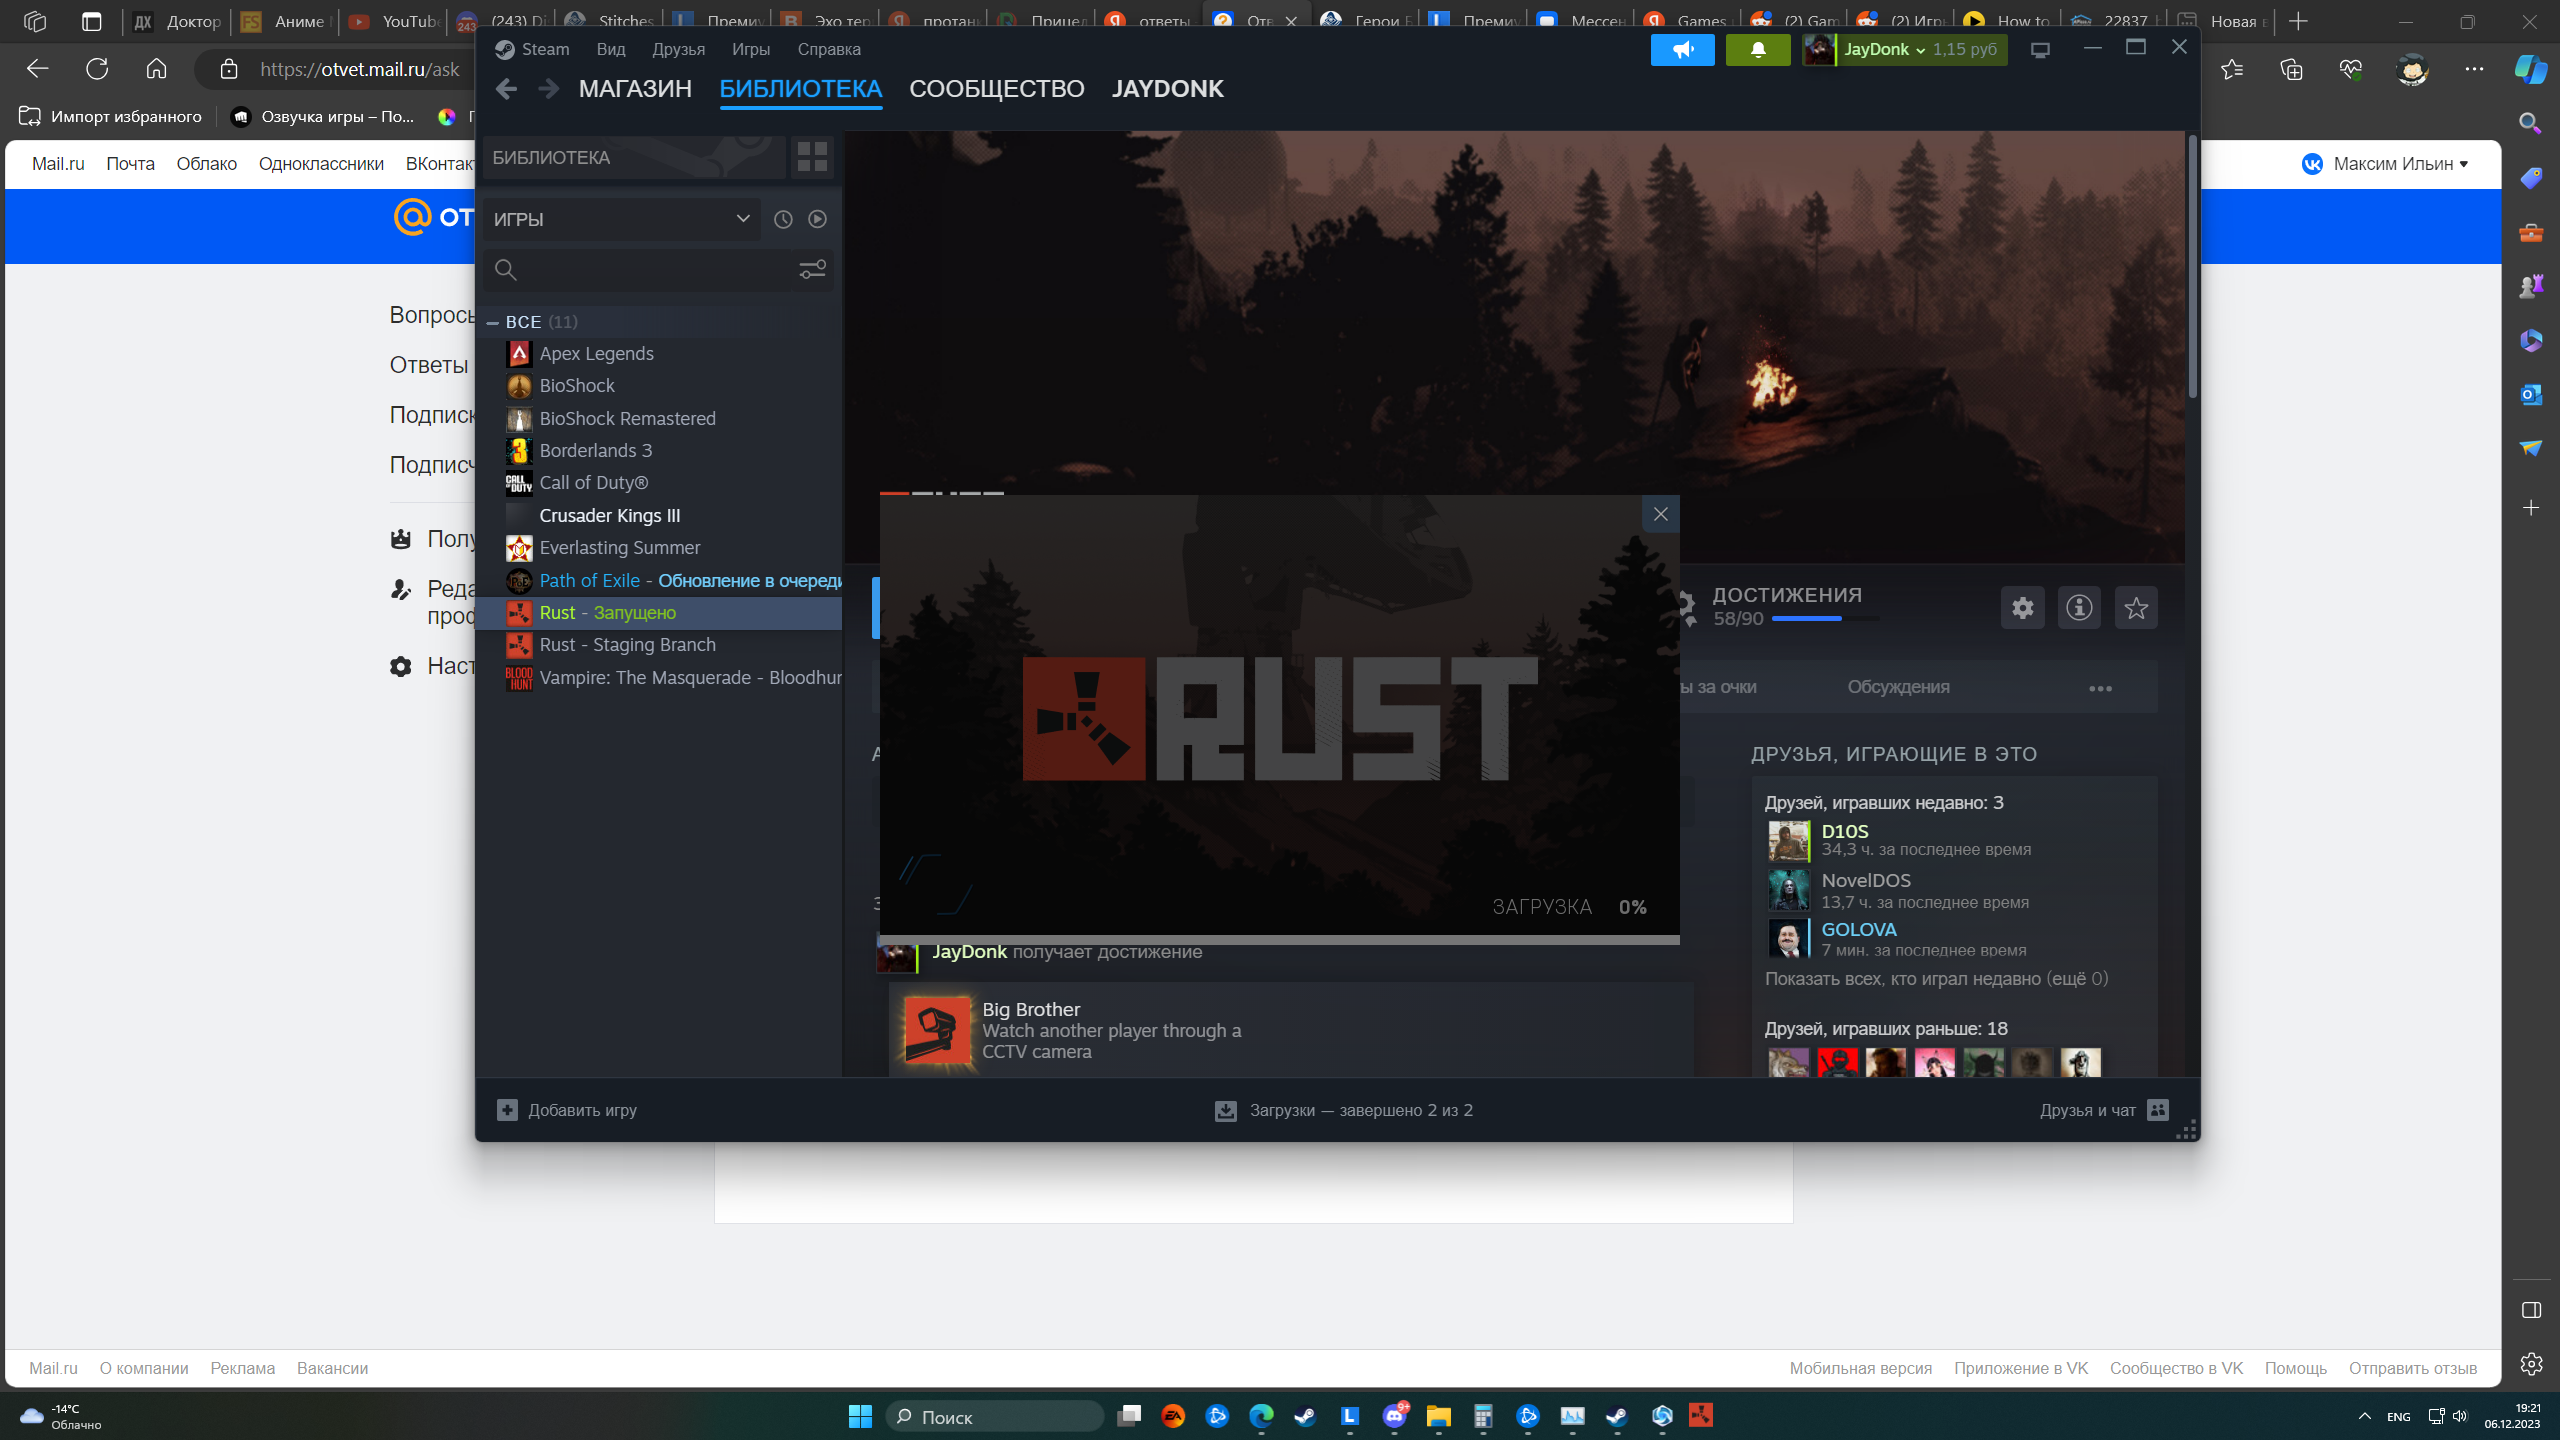Open friend D1OS profile
Screen dimensions: 2560x1440
[x=1844, y=831]
